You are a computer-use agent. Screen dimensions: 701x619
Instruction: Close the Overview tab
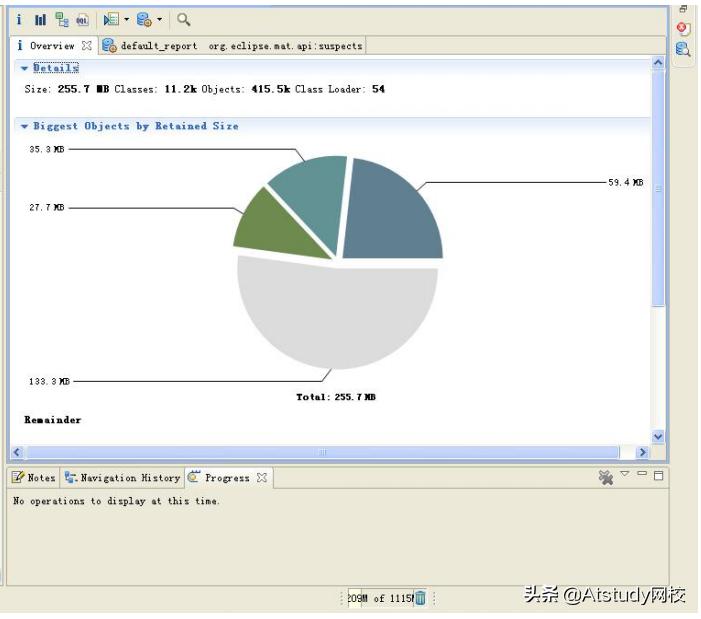point(87,46)
